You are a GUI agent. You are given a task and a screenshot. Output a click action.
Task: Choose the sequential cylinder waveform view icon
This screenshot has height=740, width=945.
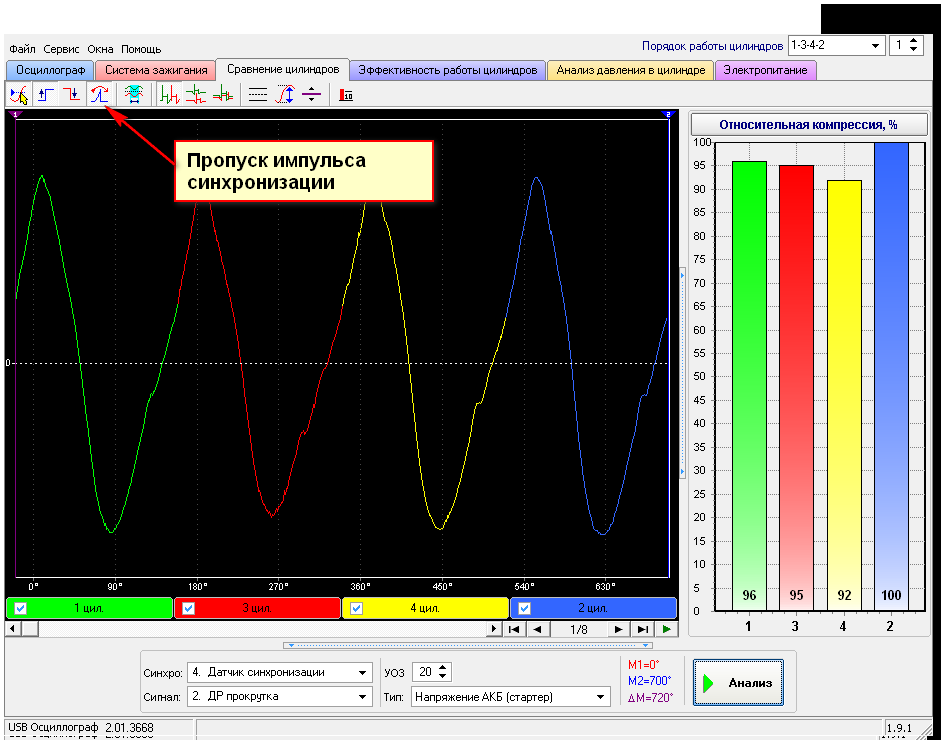[169, 95]
